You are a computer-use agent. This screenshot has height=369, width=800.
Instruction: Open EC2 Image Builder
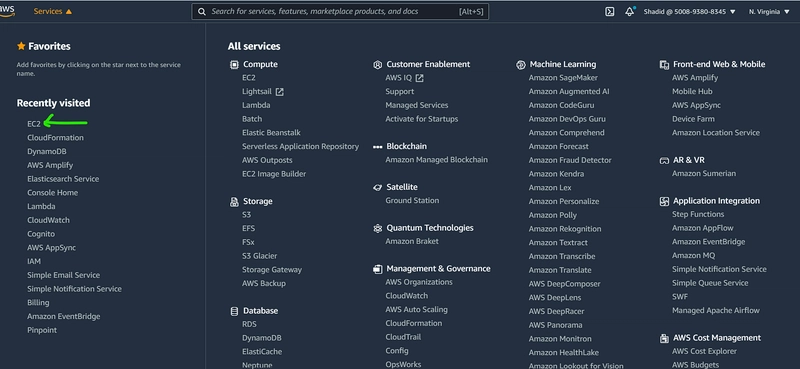pyautogui.click(x=274, y=174)
